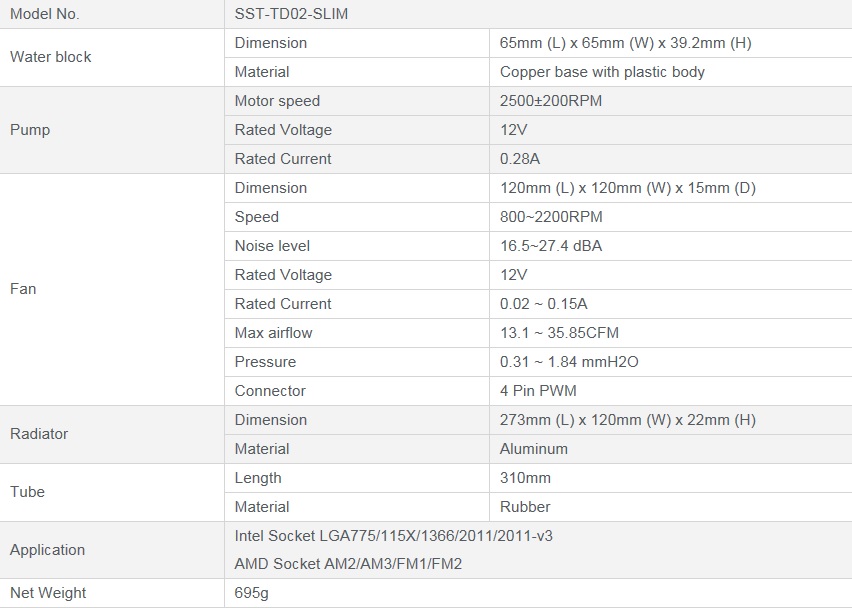Viewport: 852px width, 608px height.
Task: Select the Radiator section label
Action: point(39,434)
